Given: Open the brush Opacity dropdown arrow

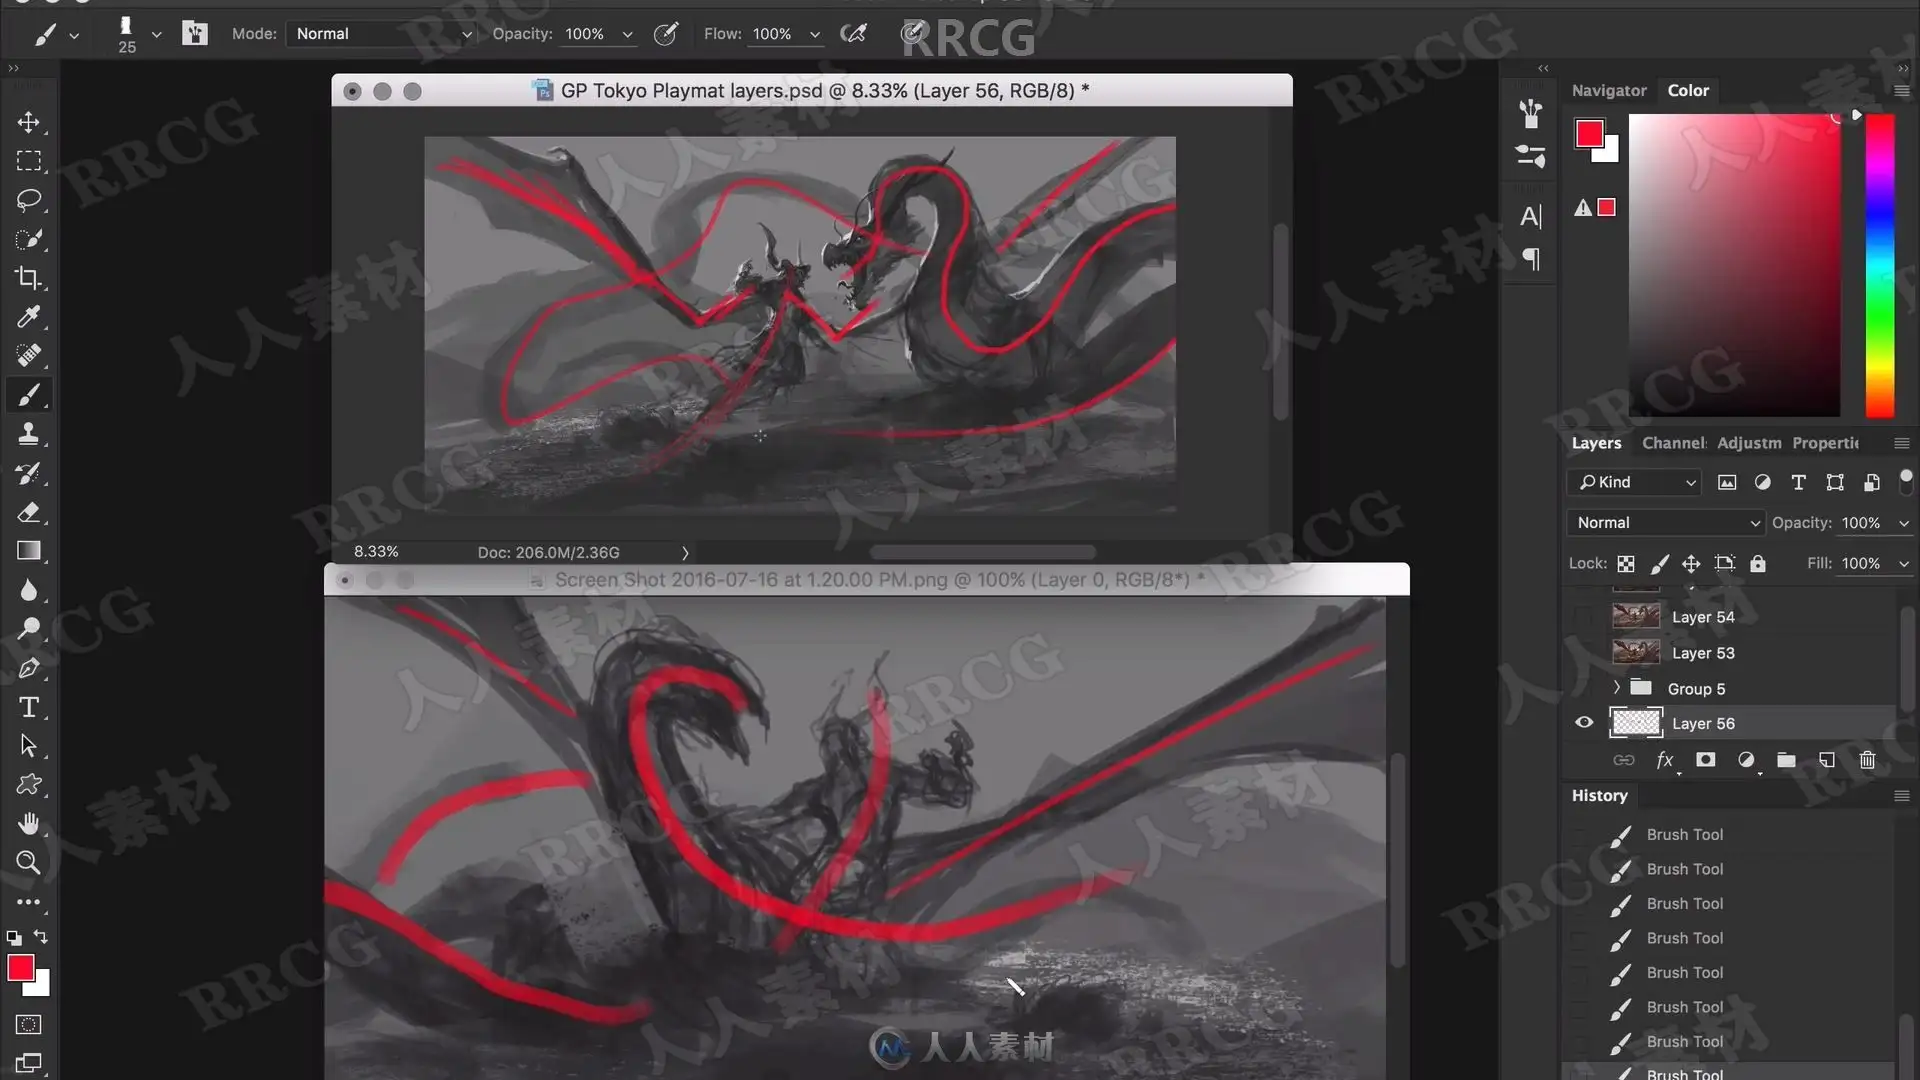Looking at the screenshot, I should tap(627, 34).
